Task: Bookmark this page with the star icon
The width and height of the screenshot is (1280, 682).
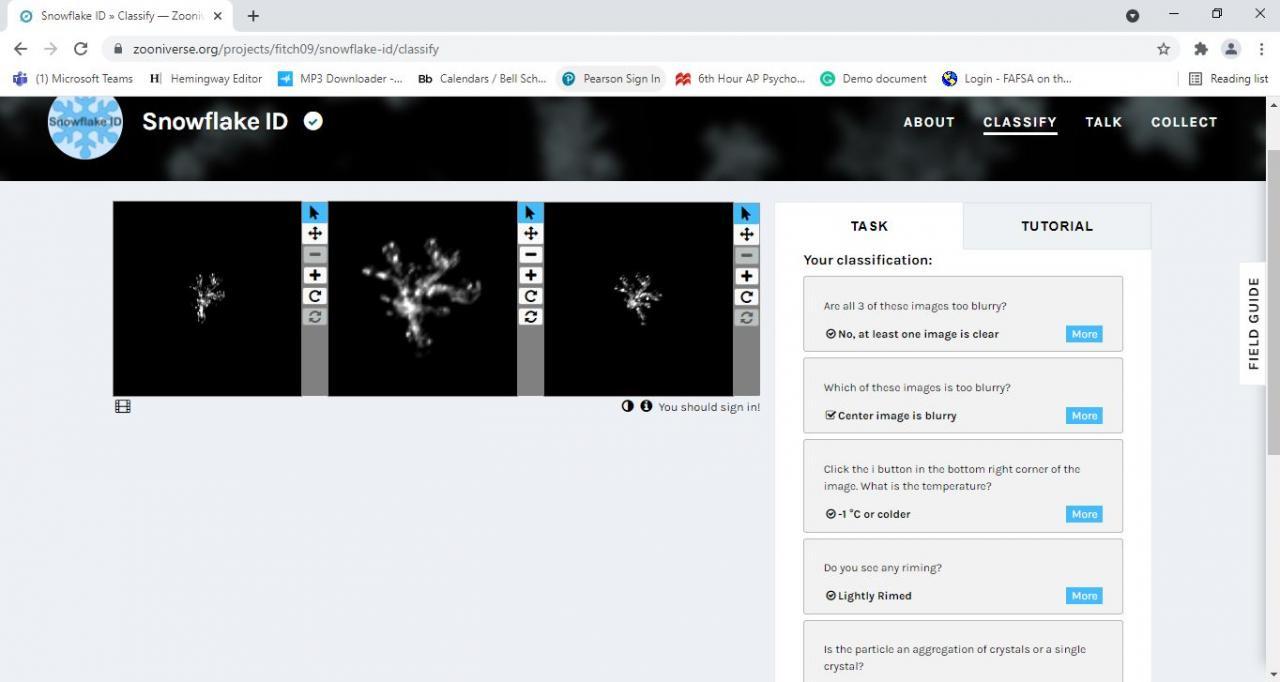Action: click(1163, 48)
